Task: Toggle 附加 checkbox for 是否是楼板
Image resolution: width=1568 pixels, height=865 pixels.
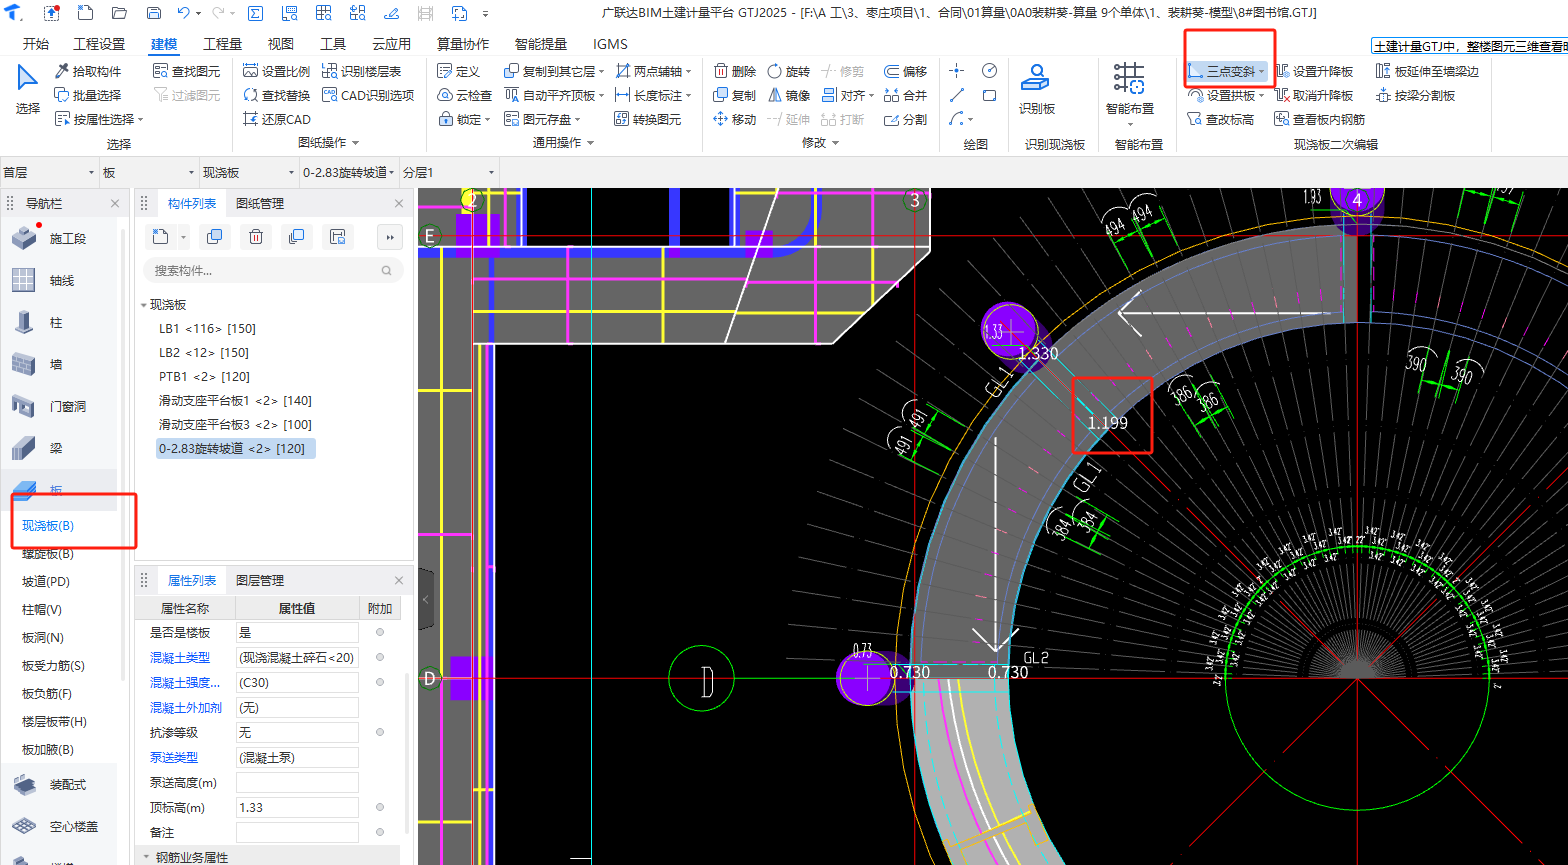Action: pos(379,632)
